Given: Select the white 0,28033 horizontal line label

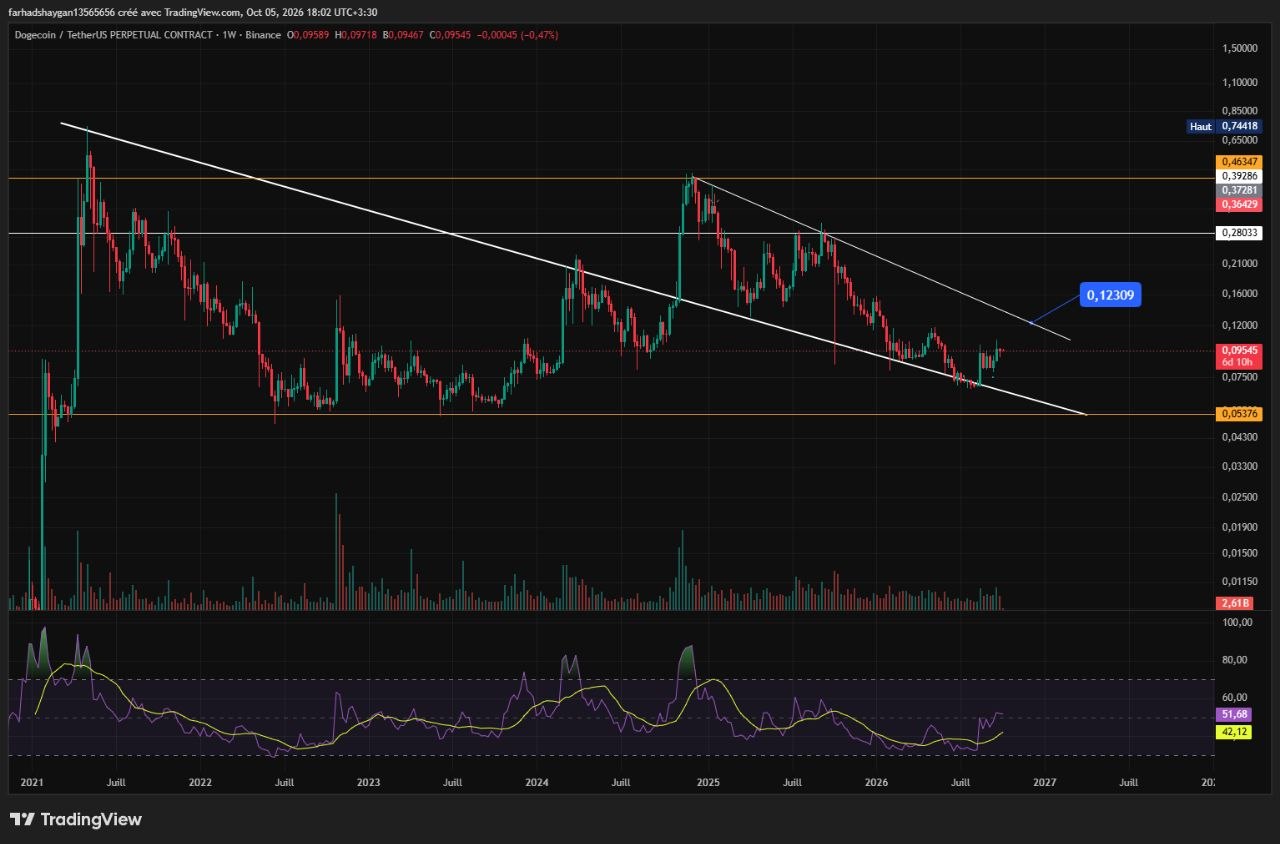Looking at the screenshot, I should pyautogui.click(x=1239, y=233).
